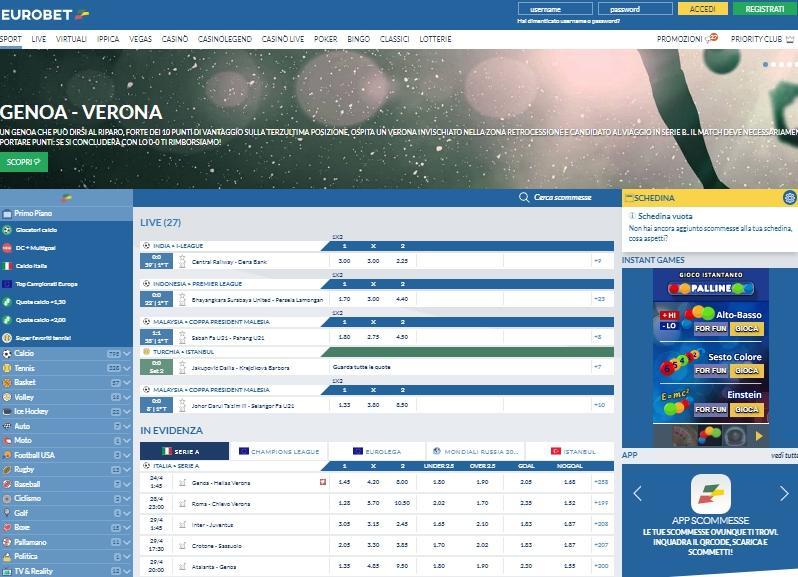Viewport: 798px width, 577px height.
Task: Select the Giocatori calcio ball icon
Action: [x=7, y=230]
